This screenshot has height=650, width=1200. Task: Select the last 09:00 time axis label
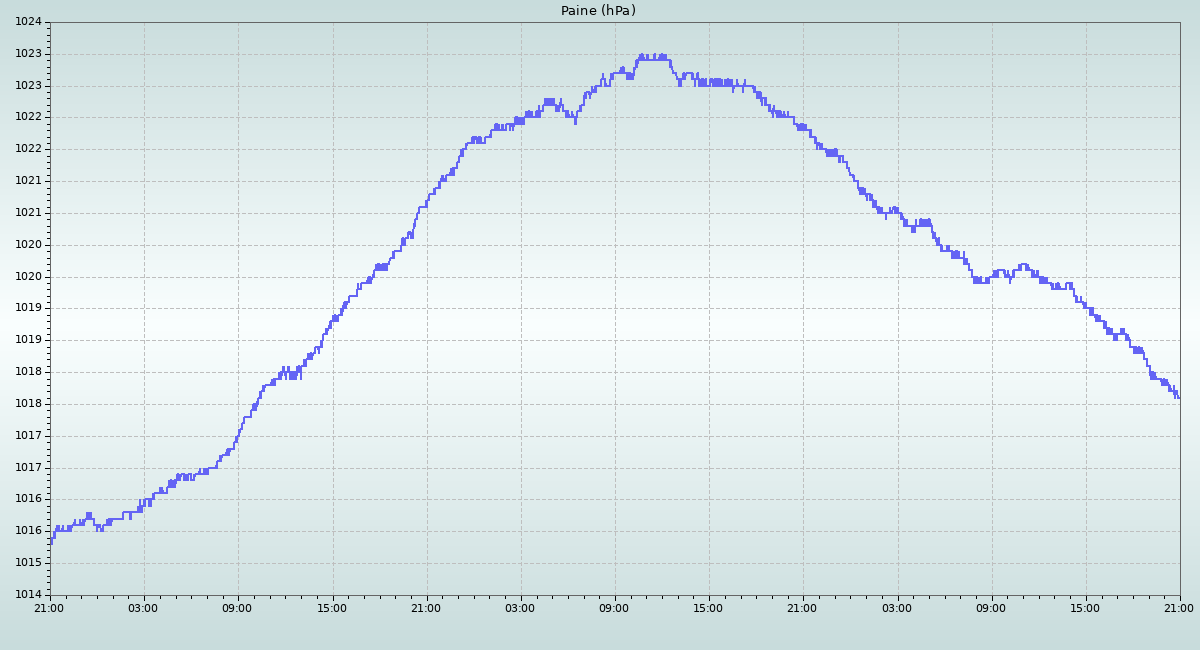[991, 608]
